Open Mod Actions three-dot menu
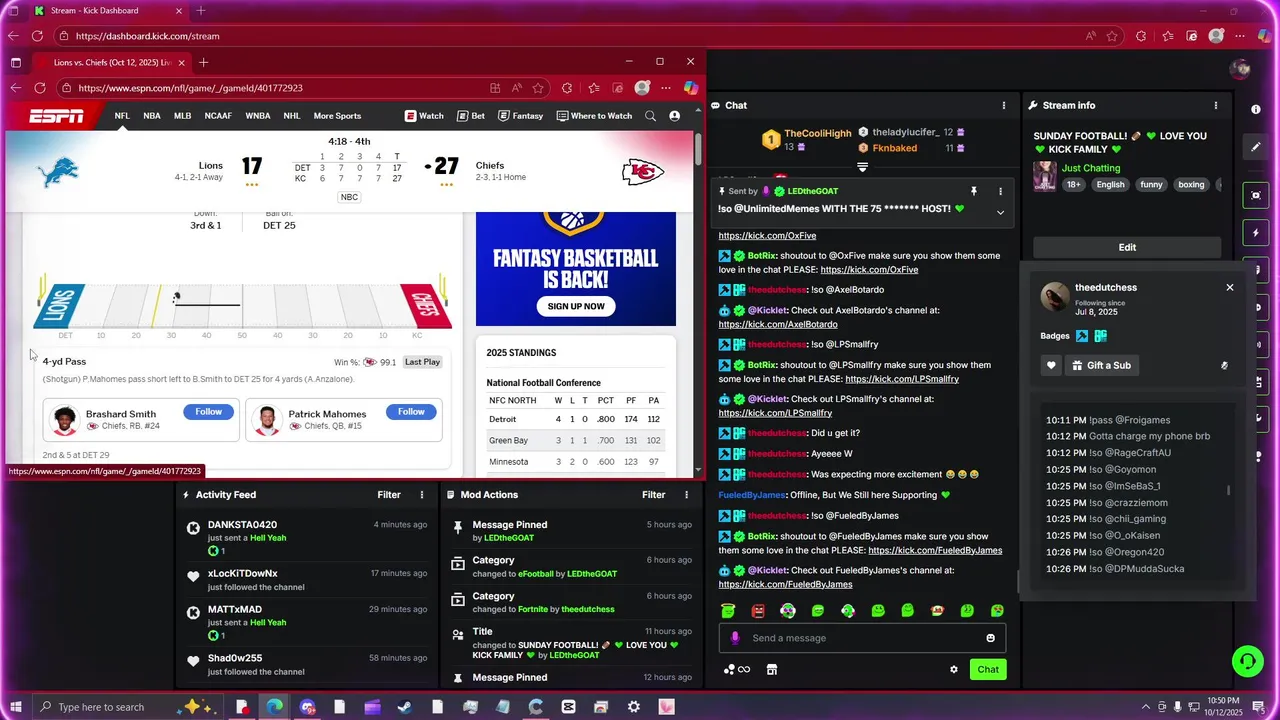1280x720 pixels. click(x=686, y=495)
